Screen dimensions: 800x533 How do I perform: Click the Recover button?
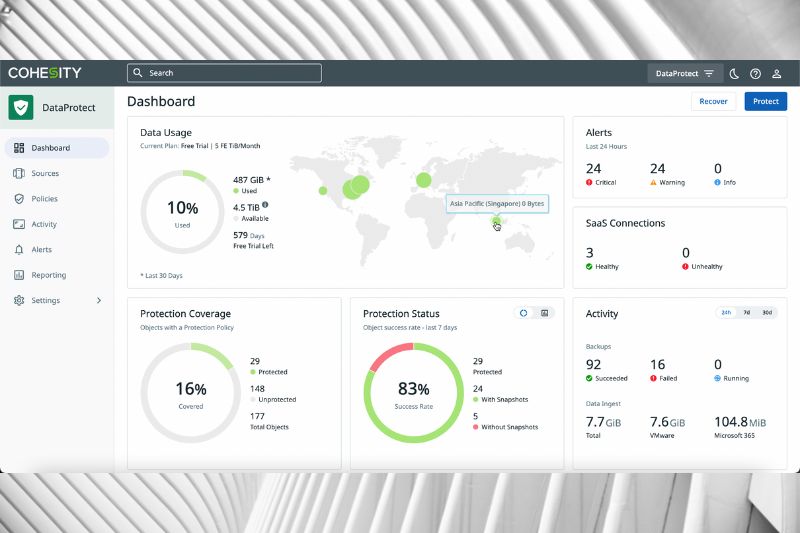point(713,101)
